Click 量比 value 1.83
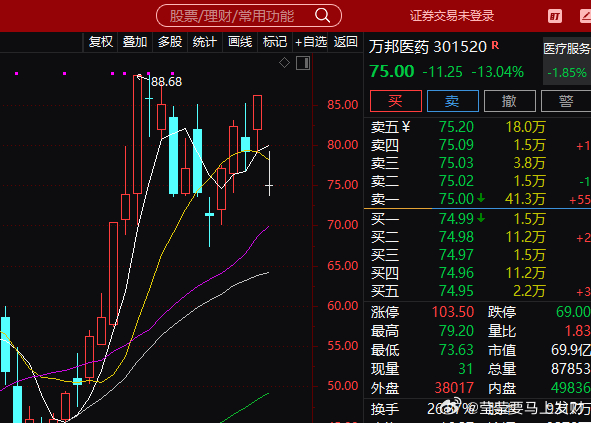The image size is (591, 423). [x=577, y=331]
